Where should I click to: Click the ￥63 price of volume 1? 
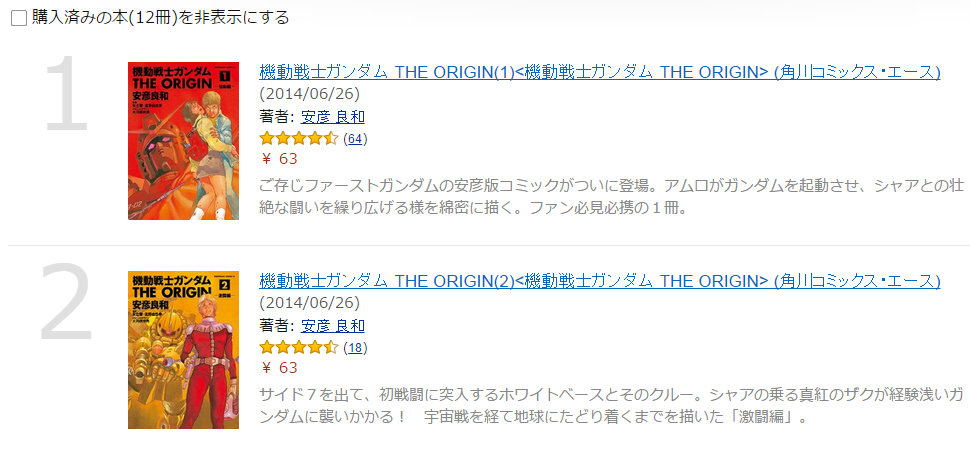[x=279, y=159]
